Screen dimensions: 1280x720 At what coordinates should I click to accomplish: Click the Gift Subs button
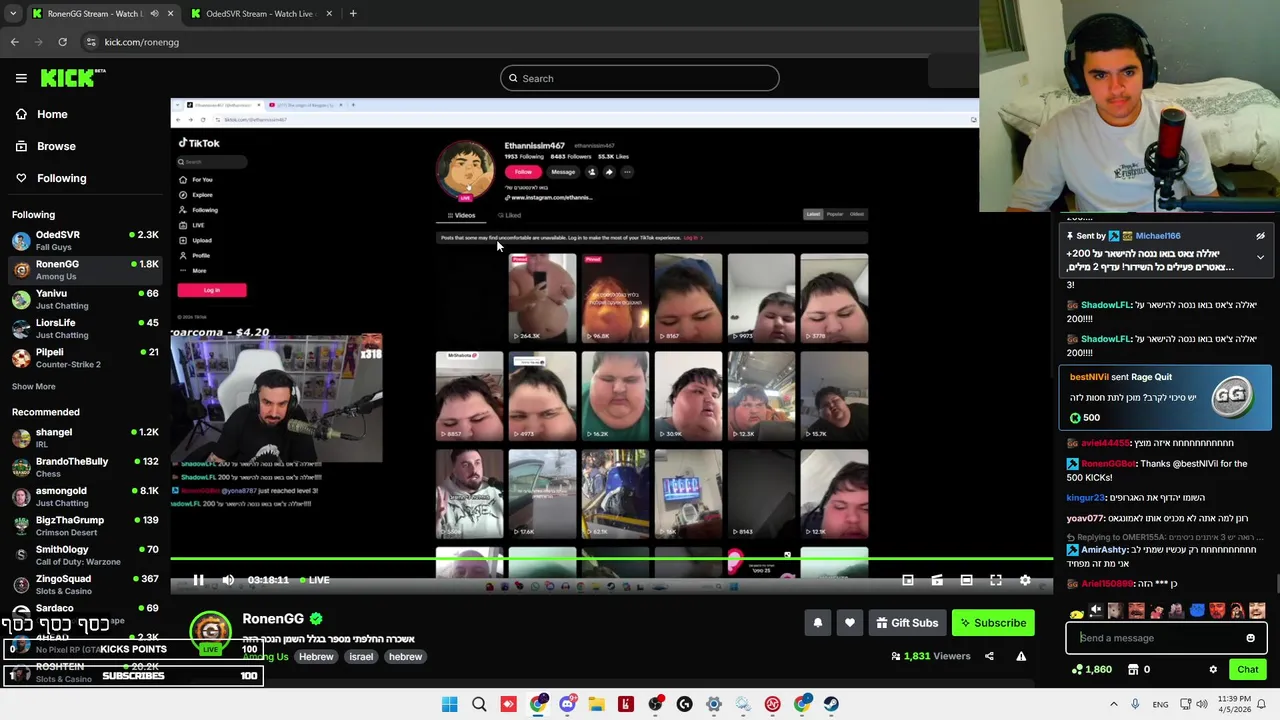[907, 623]
